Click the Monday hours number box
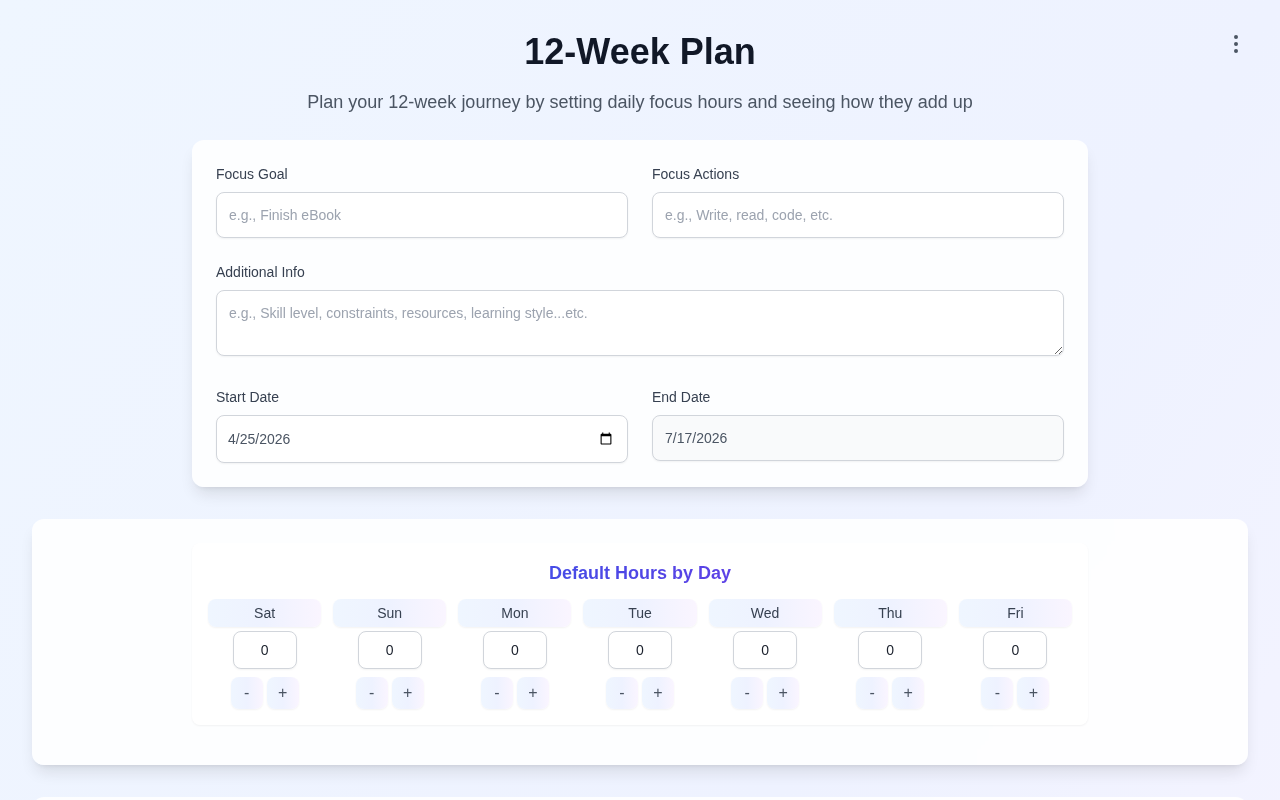The width and height of the screenshot is (1280, 800). (515, 650)
